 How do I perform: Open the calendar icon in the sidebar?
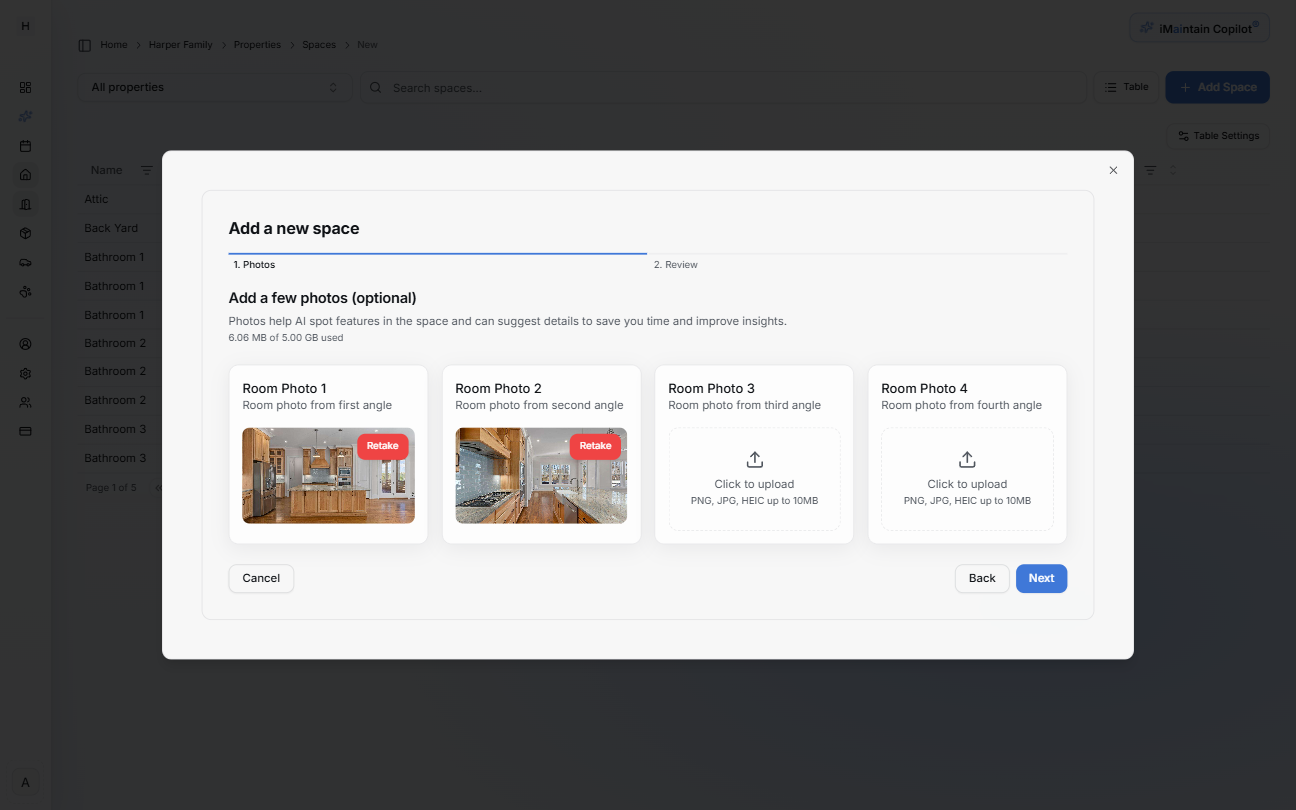tap(25, 145)
